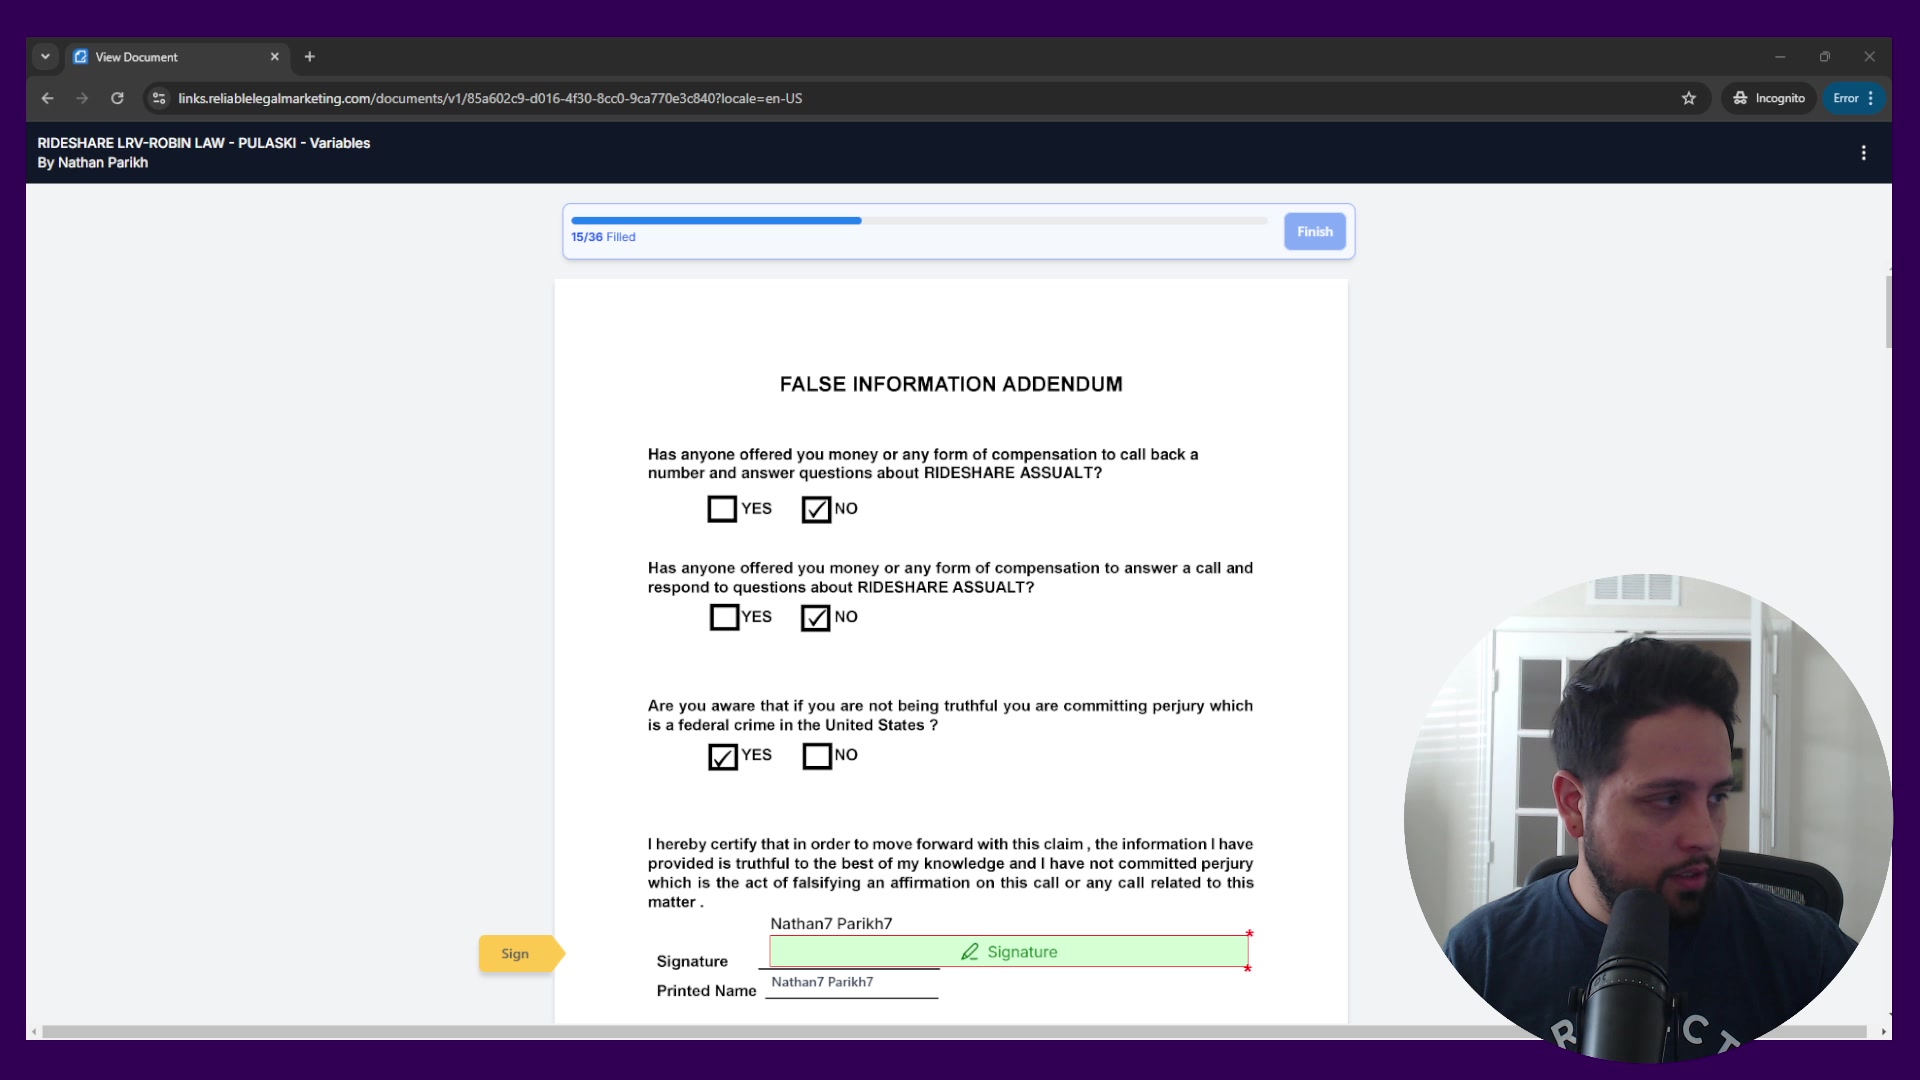Uncheck NO for the answer a call question
The image size is (1920, 1080).
click(x=816, y=618)
